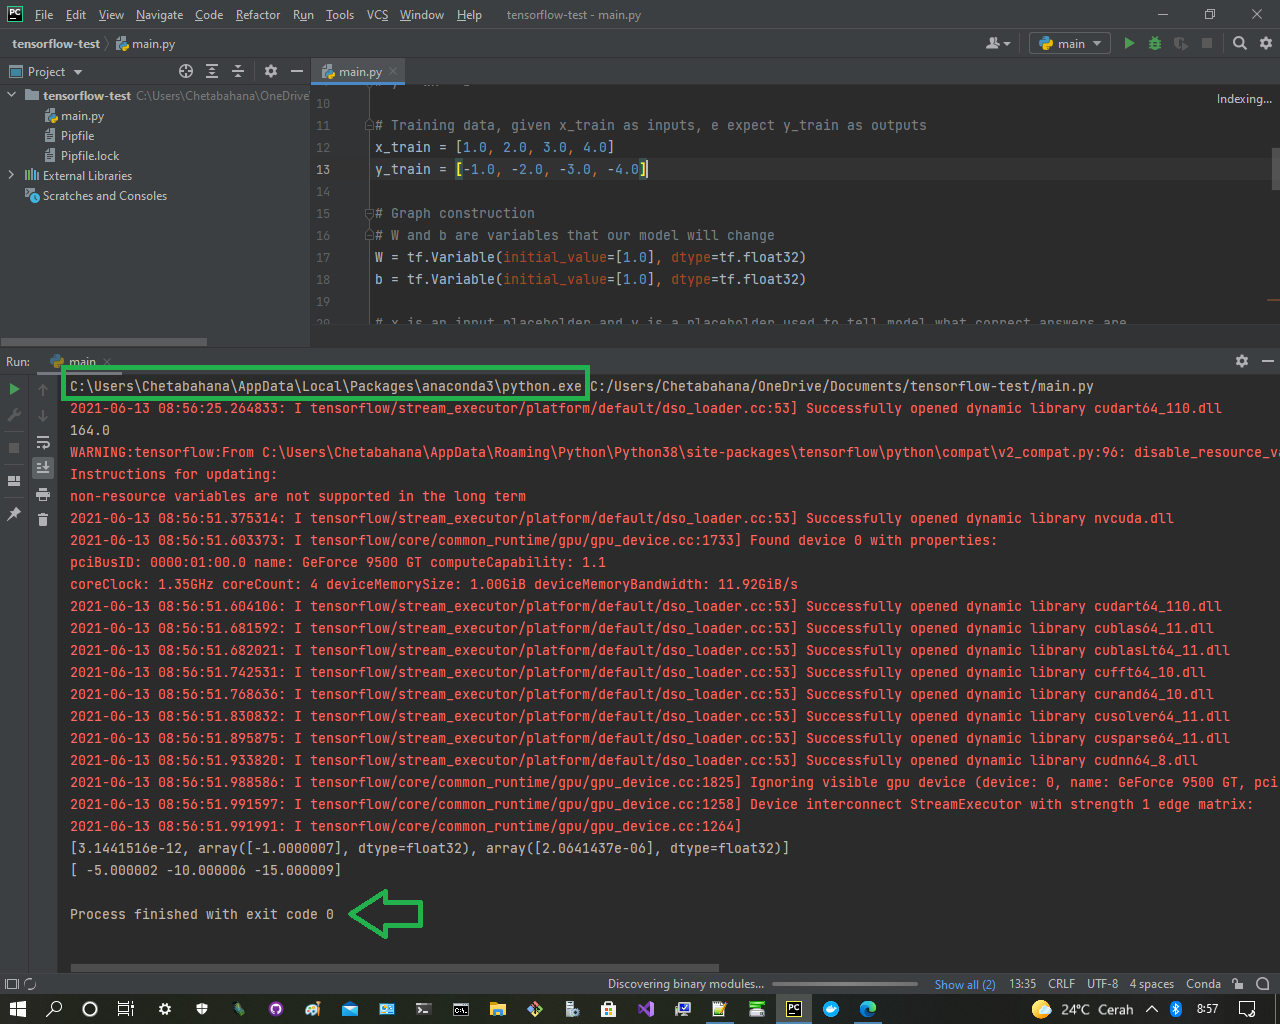This screenshot has height=1024, width=1280.
Task: Click the Run panel stop square
Action: [14, 447]
